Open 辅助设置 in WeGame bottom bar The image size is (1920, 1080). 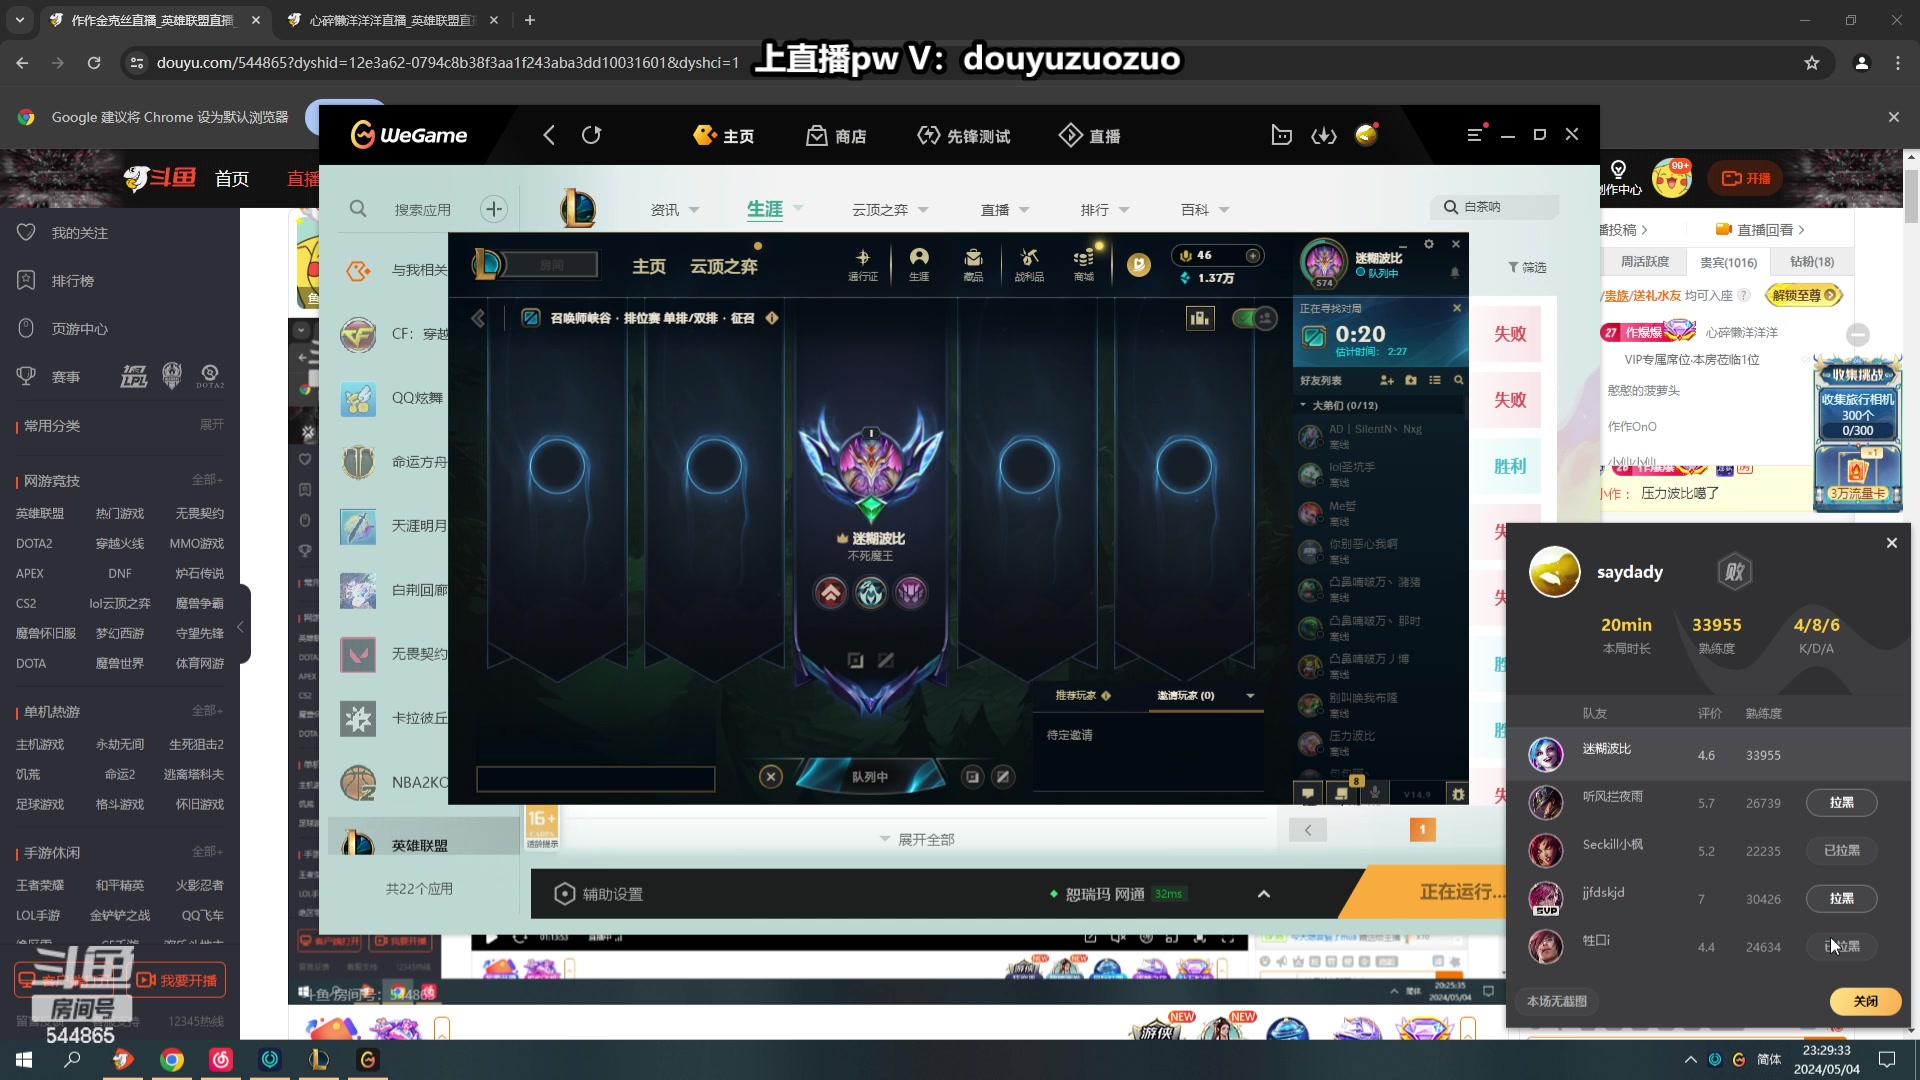pos(600,894)
